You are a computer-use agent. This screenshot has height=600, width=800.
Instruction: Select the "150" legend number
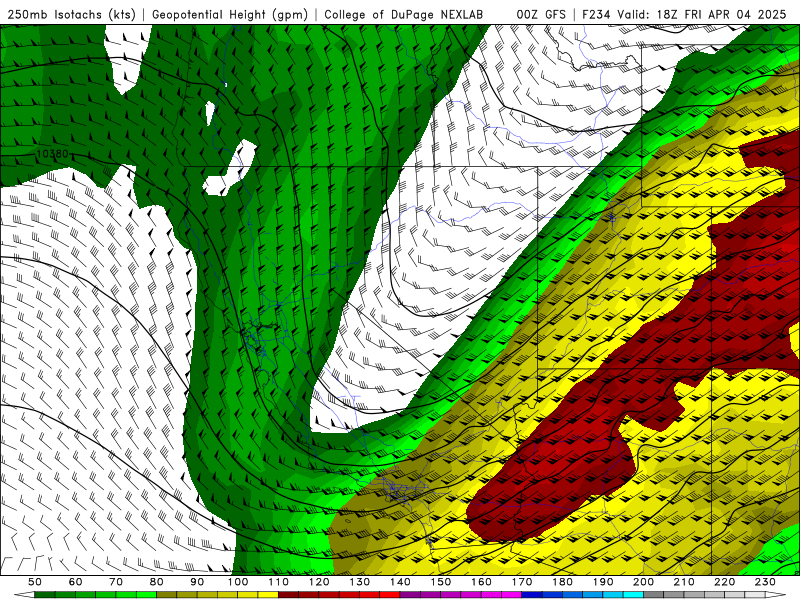(x=441, y=582)
